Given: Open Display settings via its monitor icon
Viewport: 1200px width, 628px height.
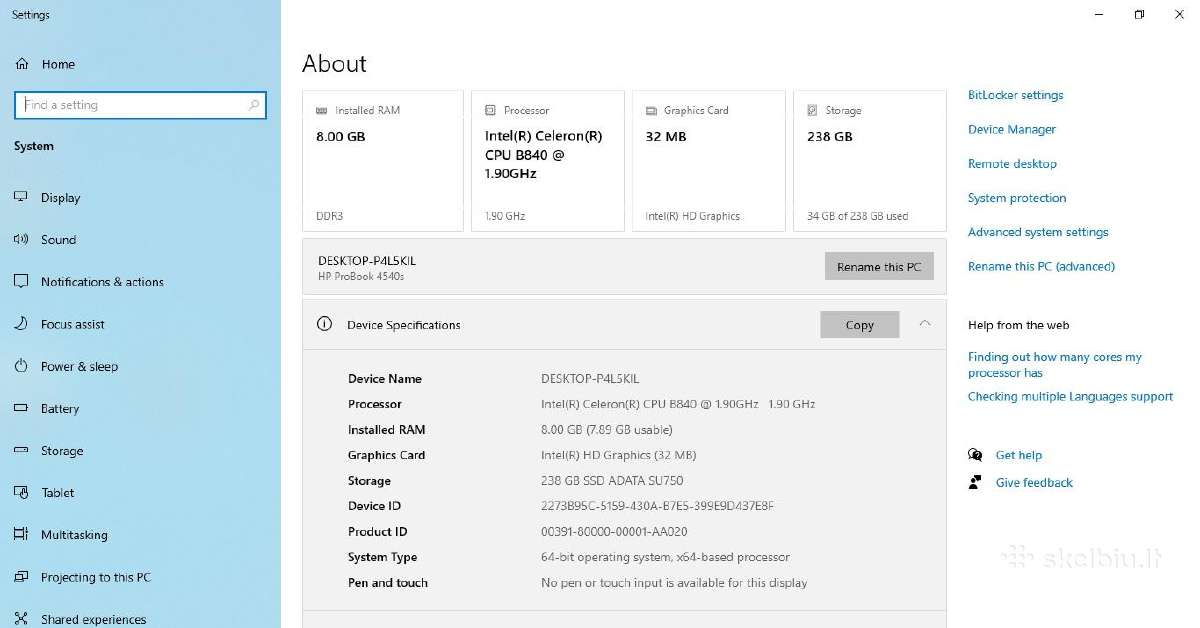Looking at the screenshot, I should coord(21,197).
